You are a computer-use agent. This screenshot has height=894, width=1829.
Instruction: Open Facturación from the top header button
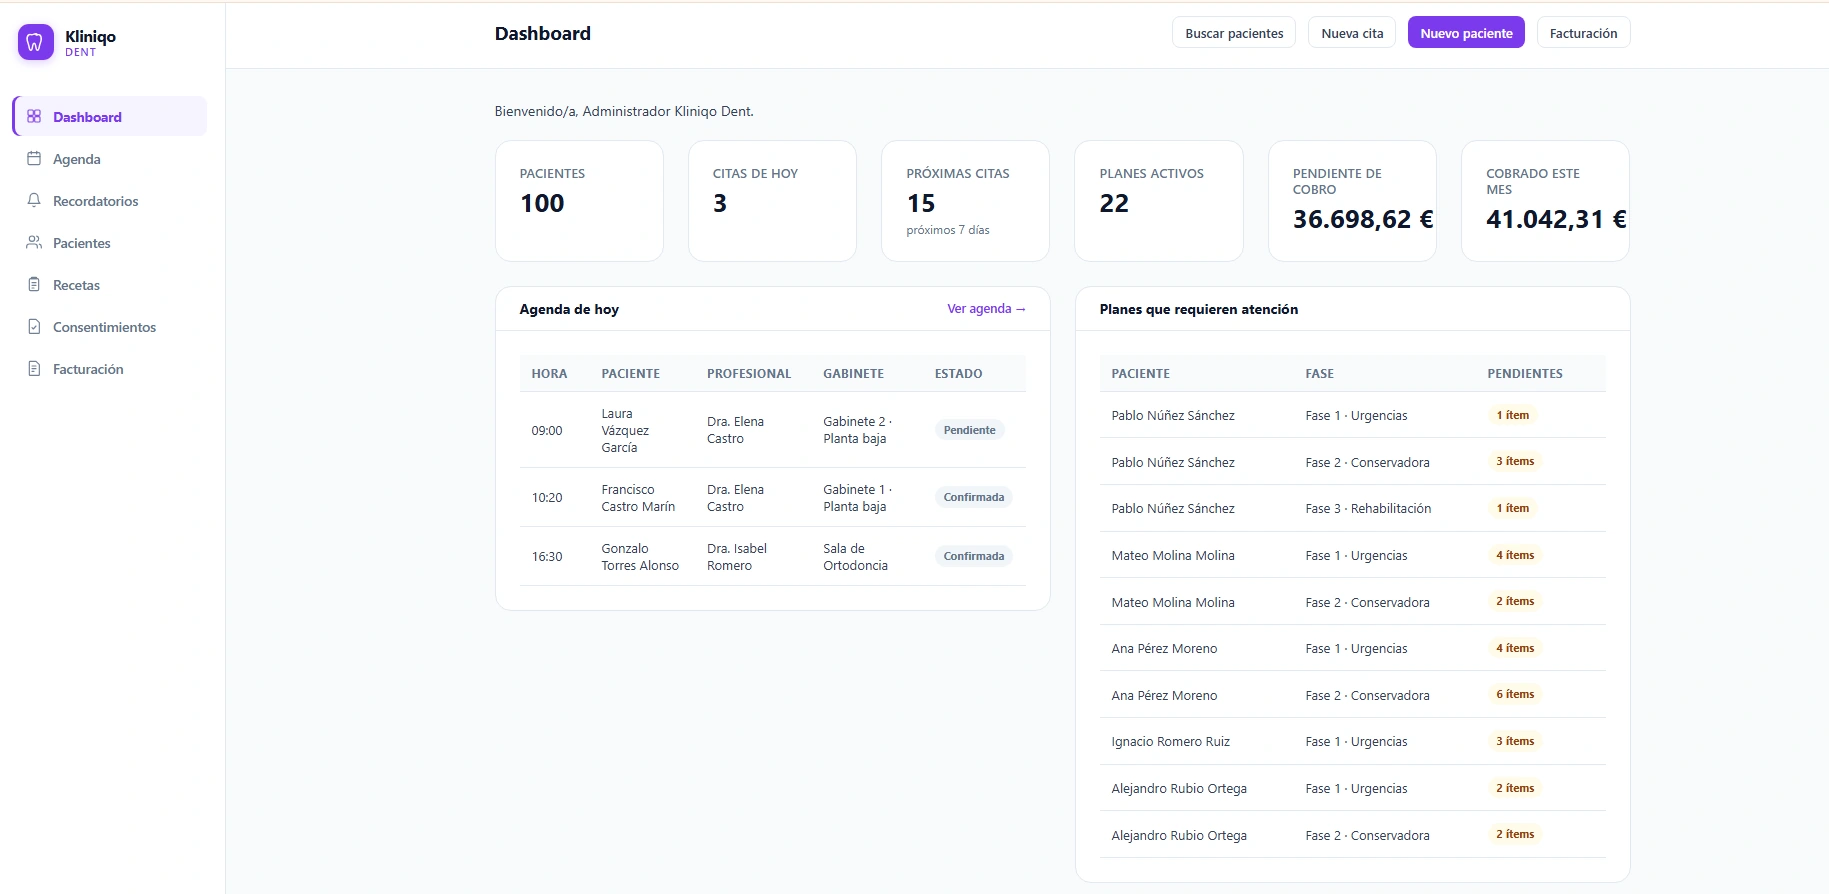point(1583,33)
